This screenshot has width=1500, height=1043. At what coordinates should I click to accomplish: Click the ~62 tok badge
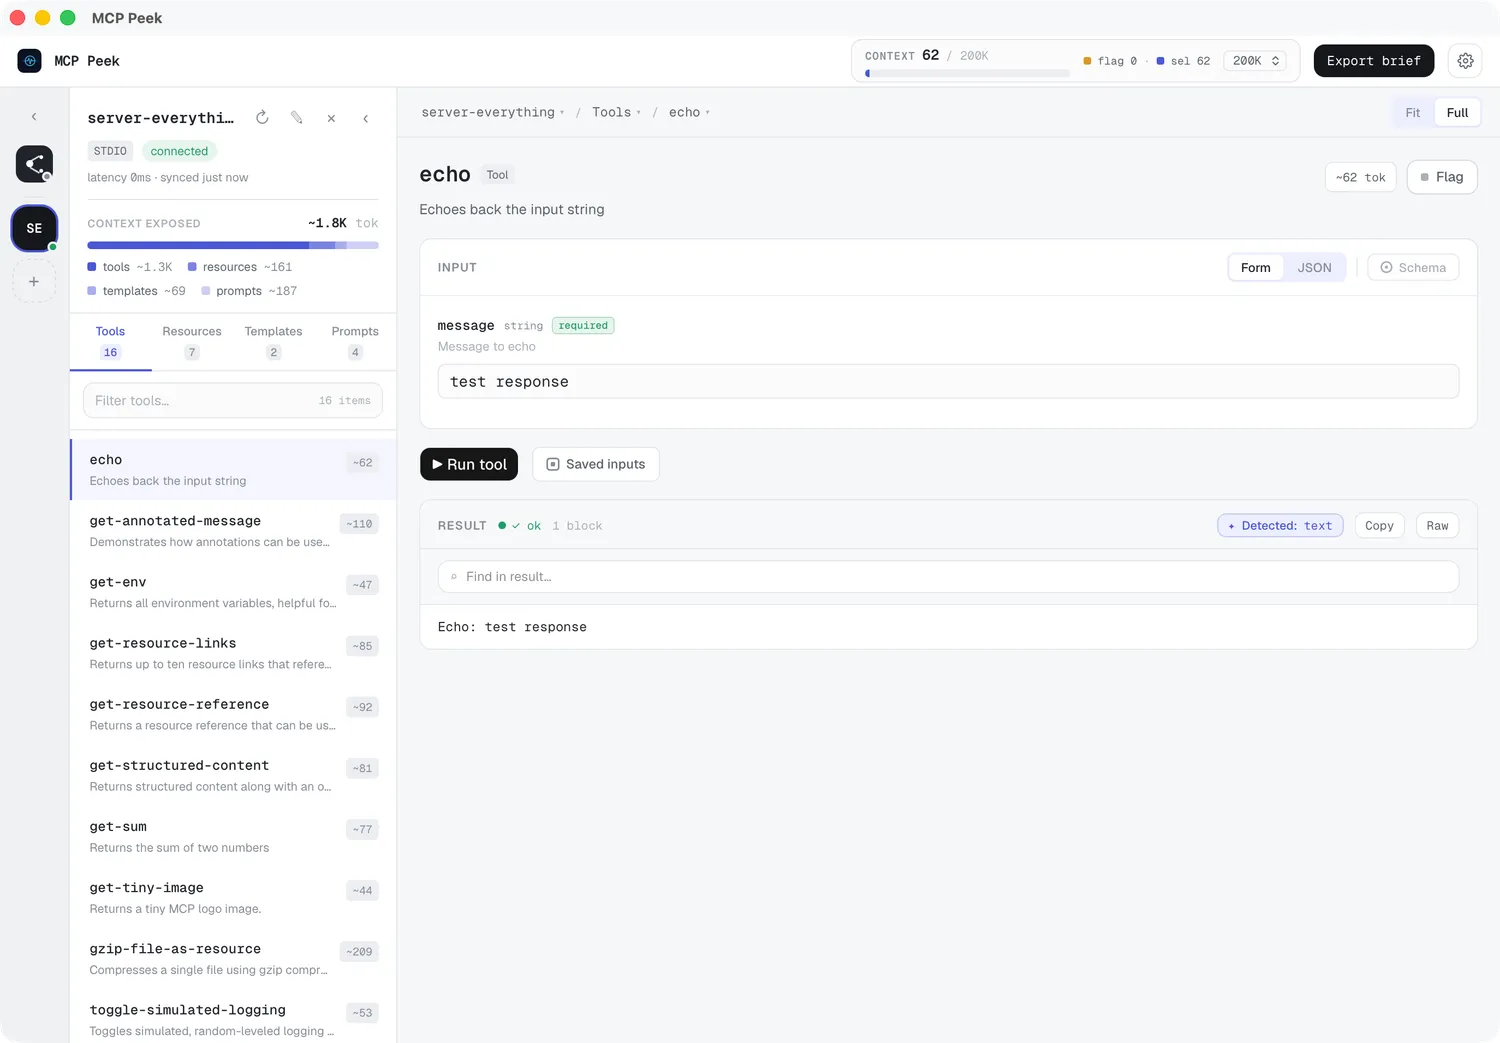(x=1361, y=177)
